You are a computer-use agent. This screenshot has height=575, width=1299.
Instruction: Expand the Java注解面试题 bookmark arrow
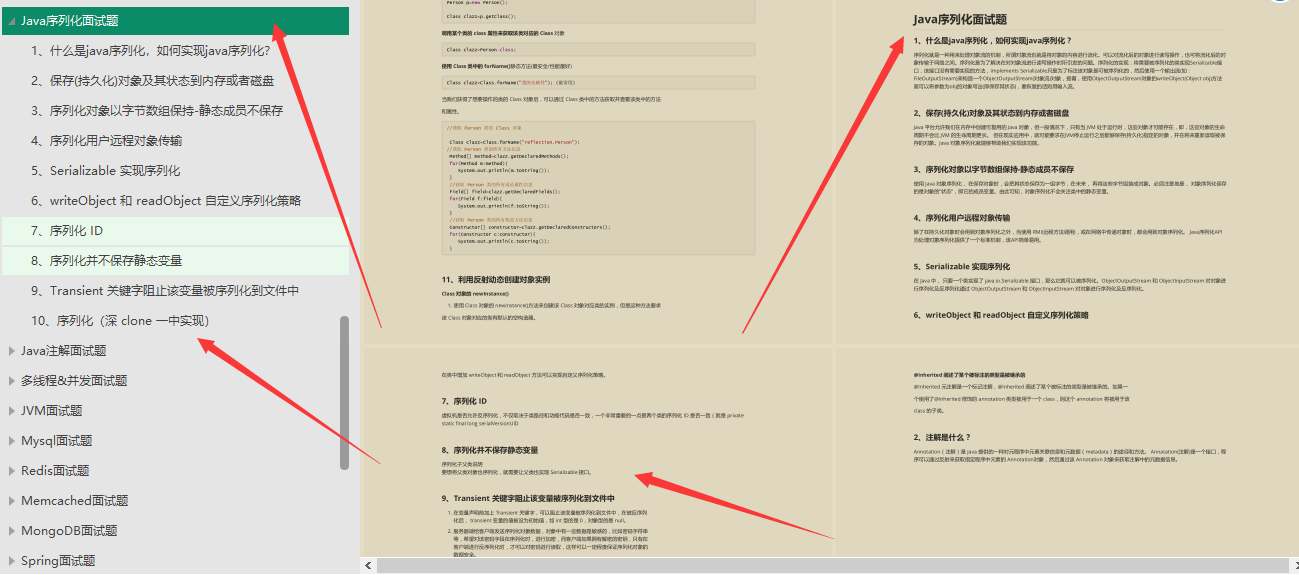click(11, 350)
